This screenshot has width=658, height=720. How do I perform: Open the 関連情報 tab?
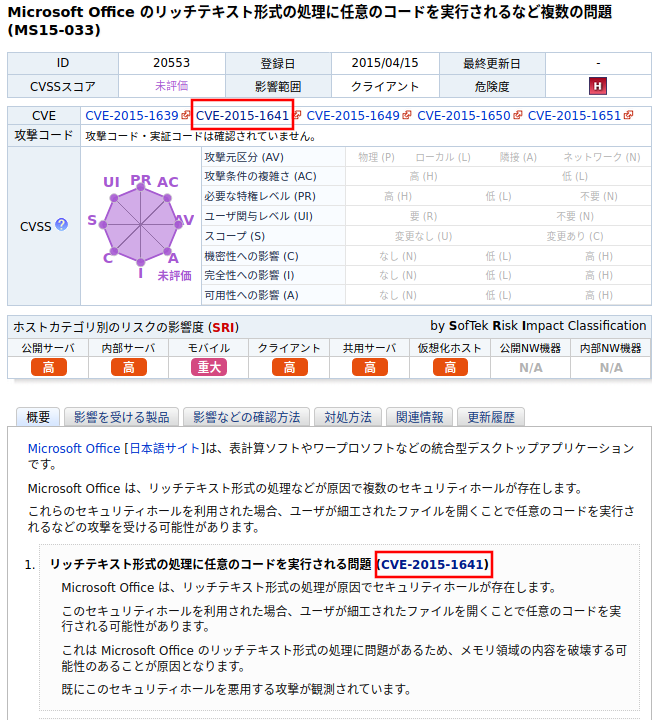click(x=420, y=417)
